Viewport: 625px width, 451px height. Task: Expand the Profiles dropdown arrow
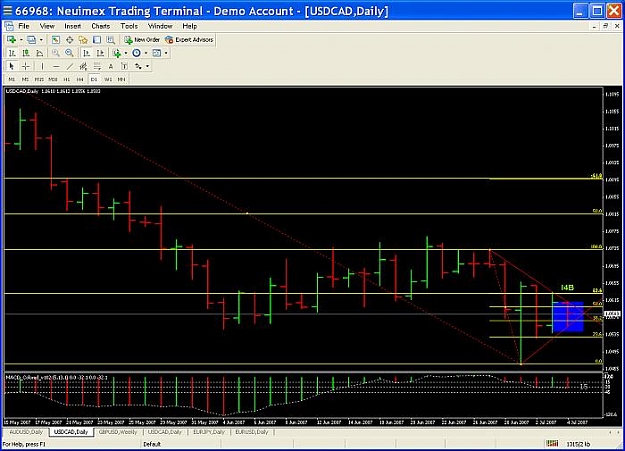41,39
